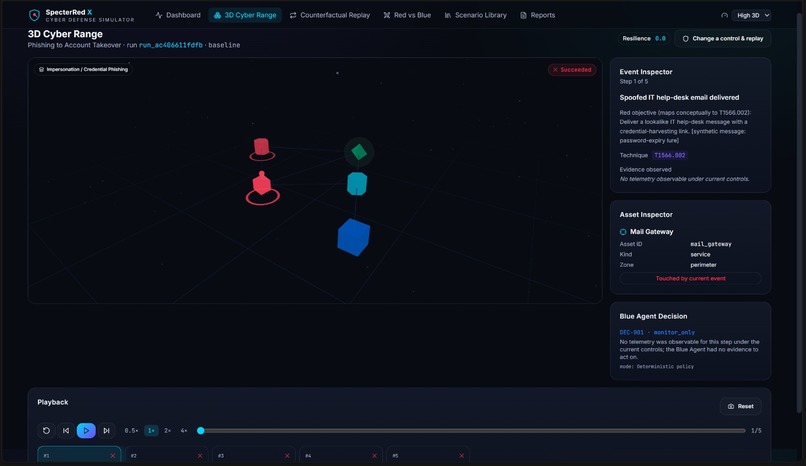Set playback speed to 2×

(167, 431)
